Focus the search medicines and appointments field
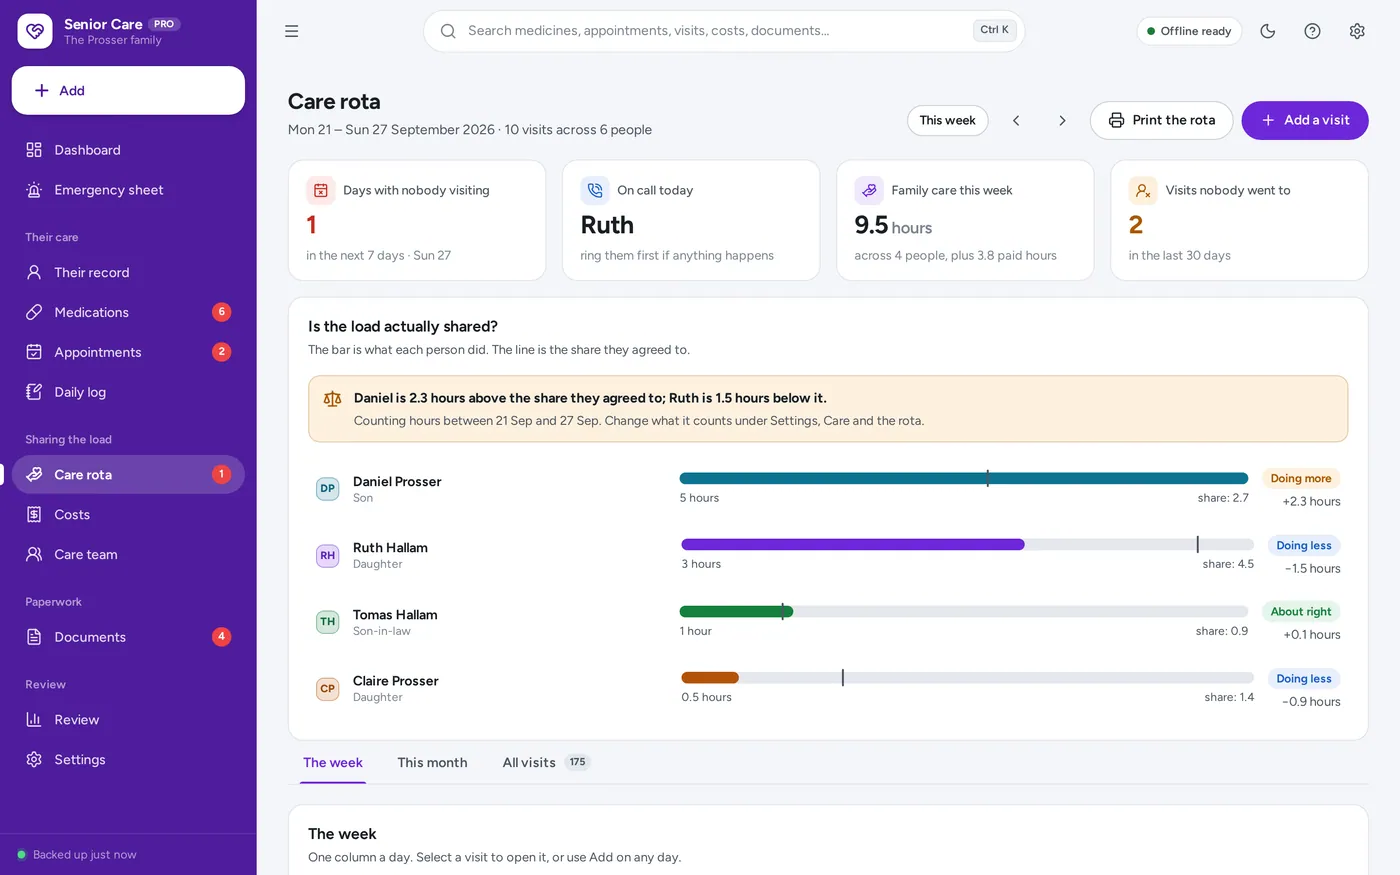 [x=724, y=31]
